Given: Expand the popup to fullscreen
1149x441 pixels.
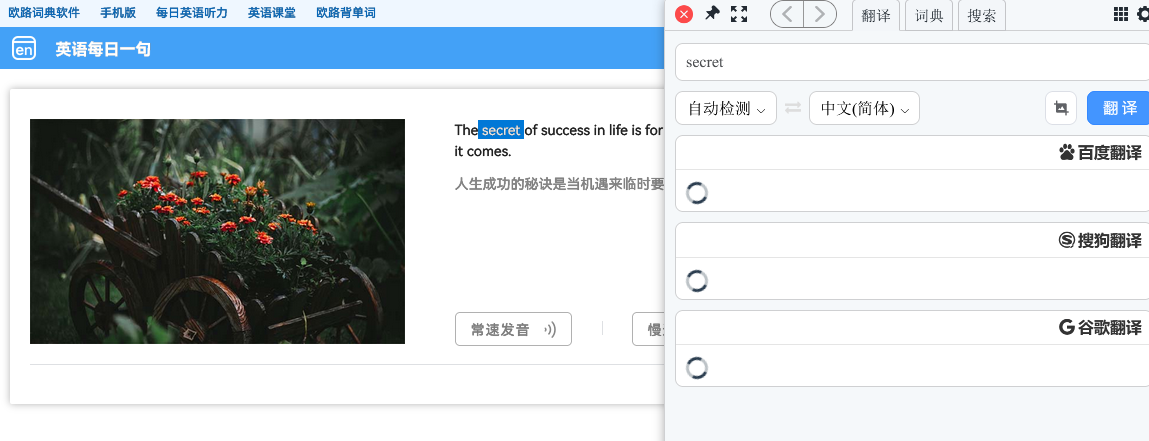Looking at the screenshot, I should (x=739, y=14).
